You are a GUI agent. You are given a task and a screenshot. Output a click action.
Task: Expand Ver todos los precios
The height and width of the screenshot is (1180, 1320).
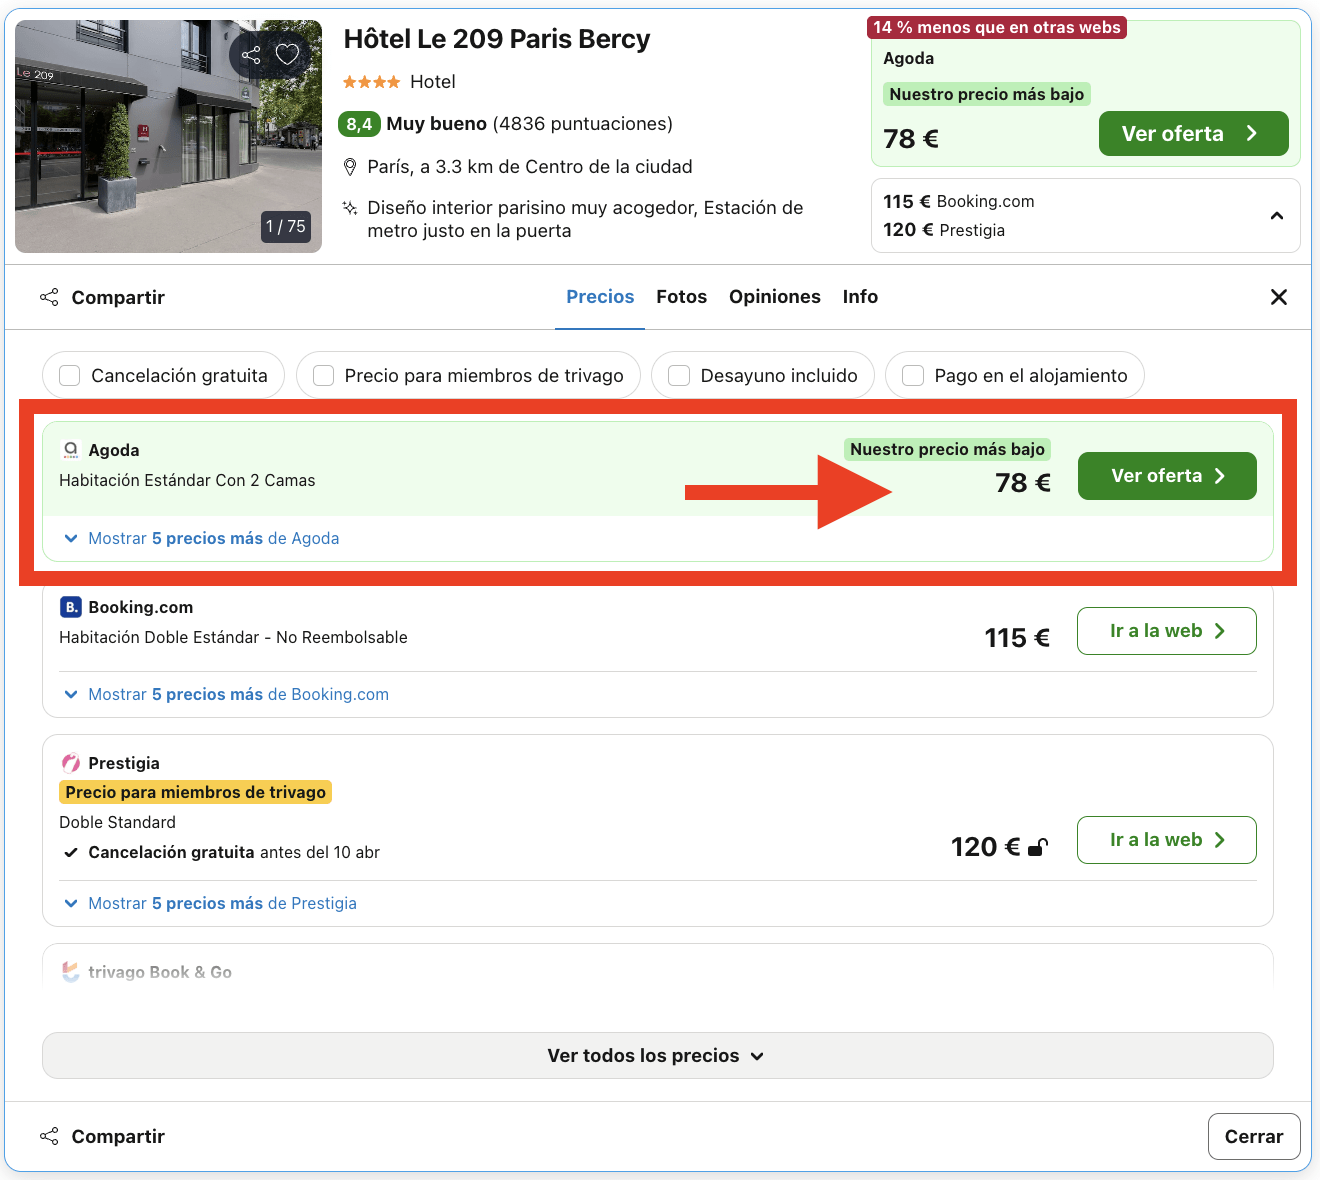click(657, 1056)
